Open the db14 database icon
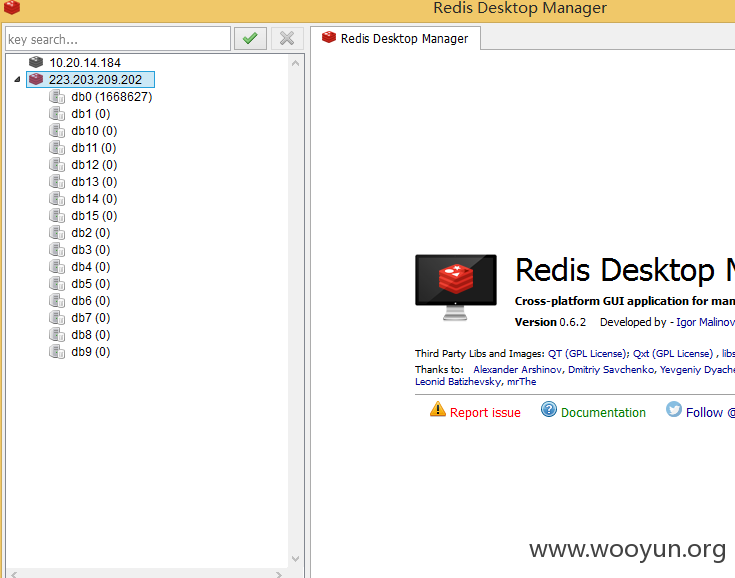The width and height of the screenshot is (735, 578). (x=57, y=199)
